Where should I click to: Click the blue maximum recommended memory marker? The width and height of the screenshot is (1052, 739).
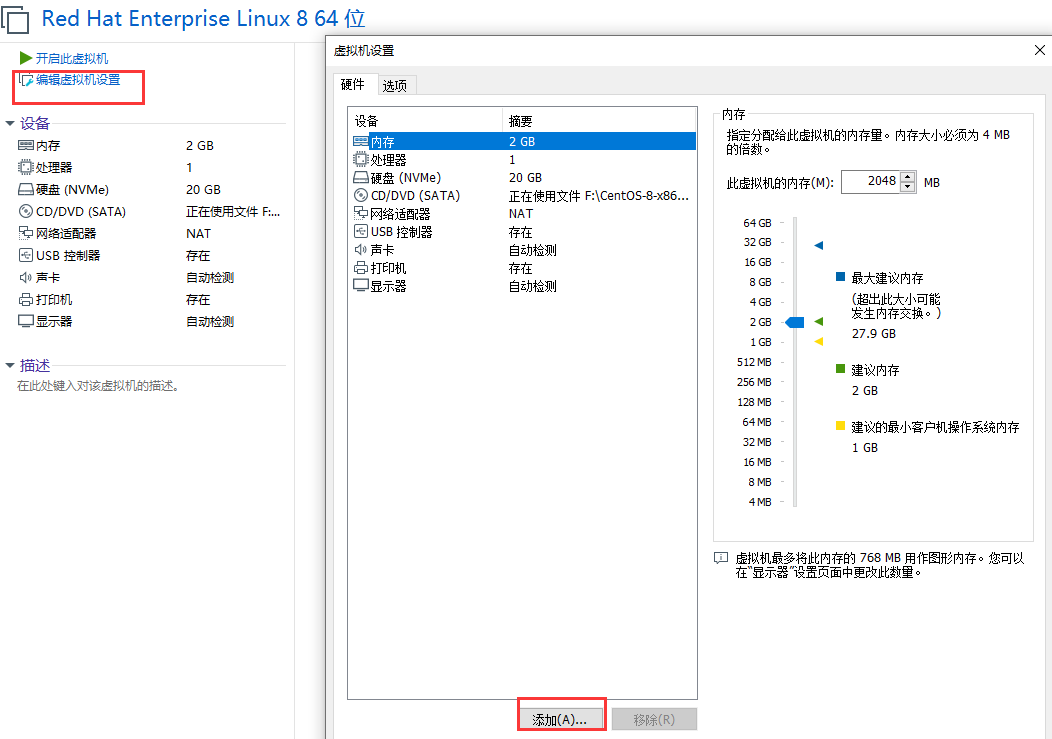[x=819, y=245]
